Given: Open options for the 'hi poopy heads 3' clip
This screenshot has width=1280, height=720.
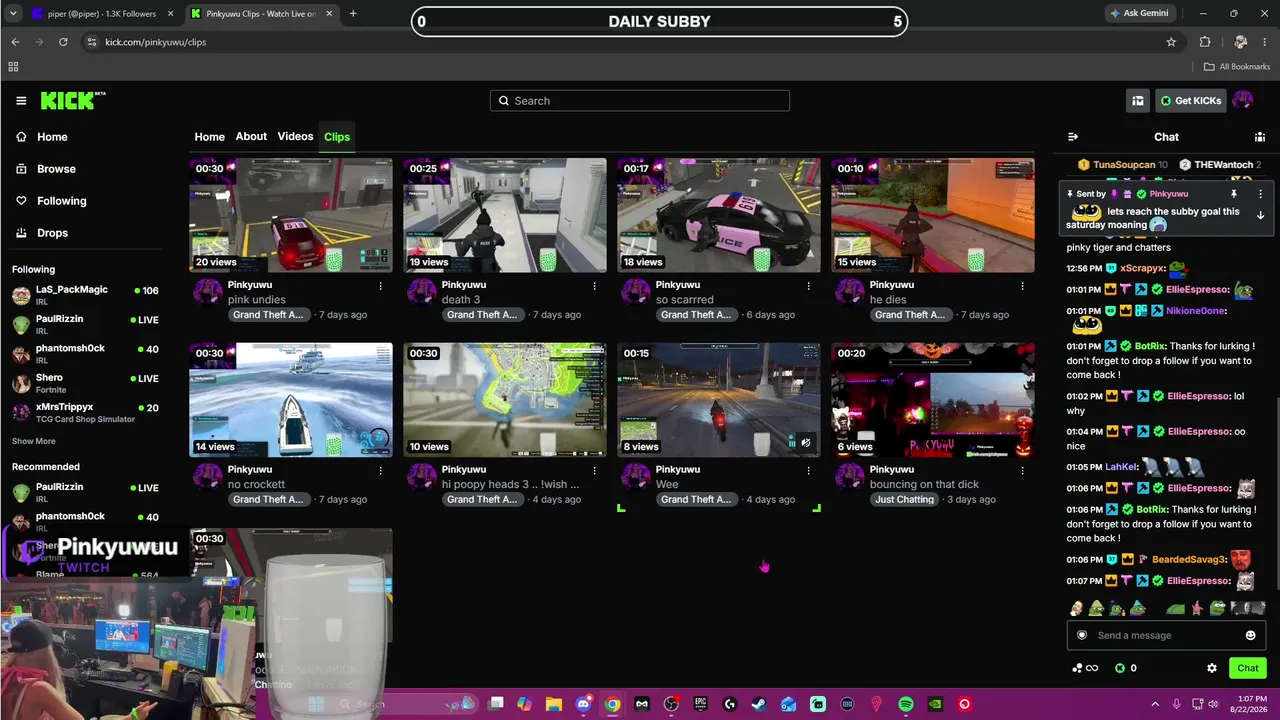Looking at the screenshot, I should [x=595, y=470].
